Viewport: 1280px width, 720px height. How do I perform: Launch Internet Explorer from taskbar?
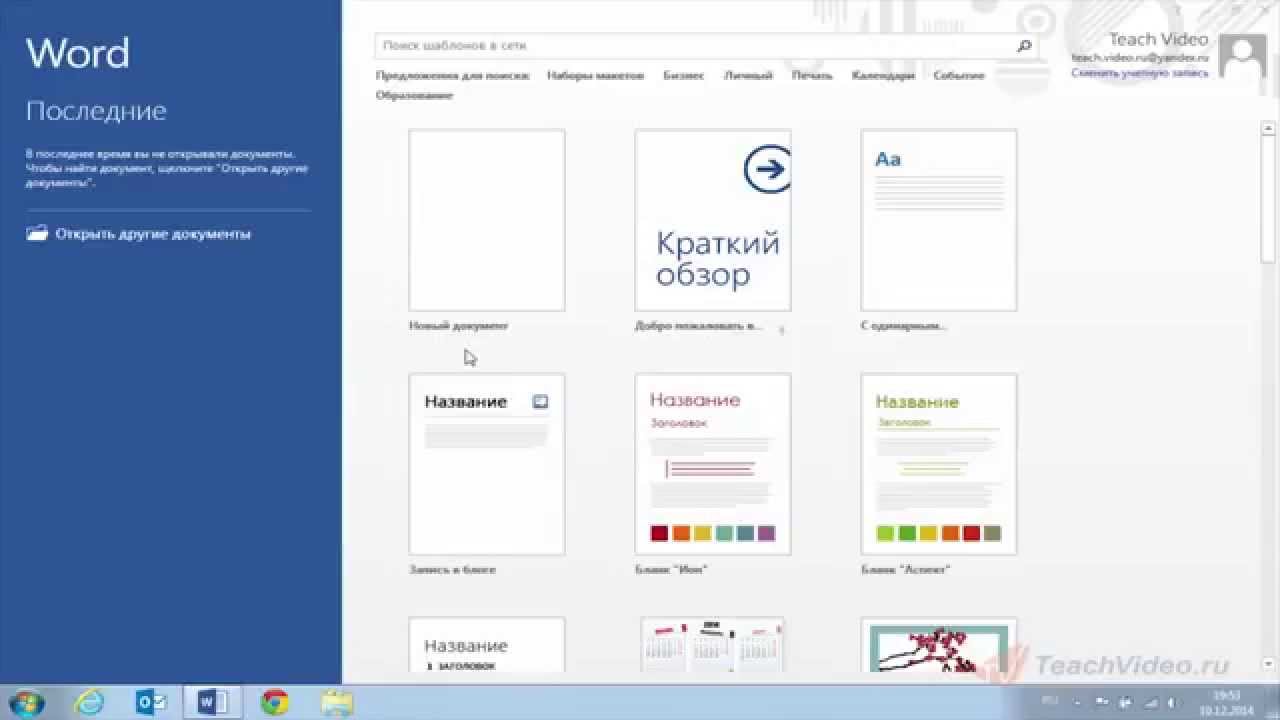pos(89,703)
